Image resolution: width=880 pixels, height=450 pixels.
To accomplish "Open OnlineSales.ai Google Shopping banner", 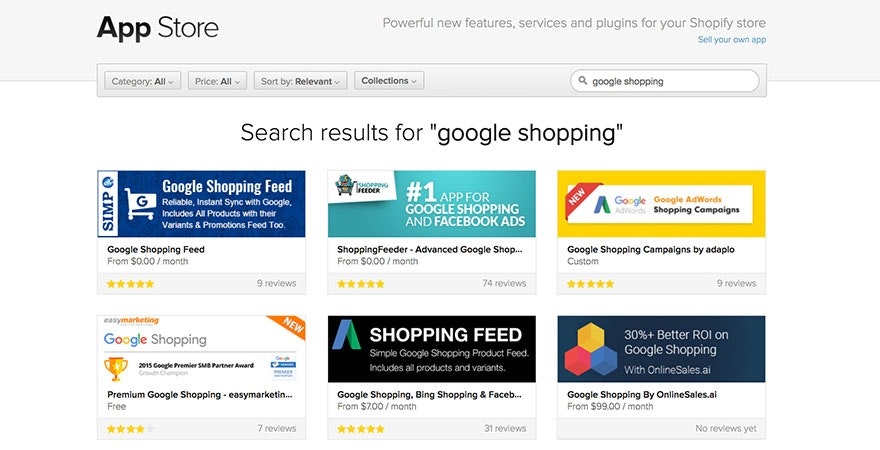I will pos(661,349).
